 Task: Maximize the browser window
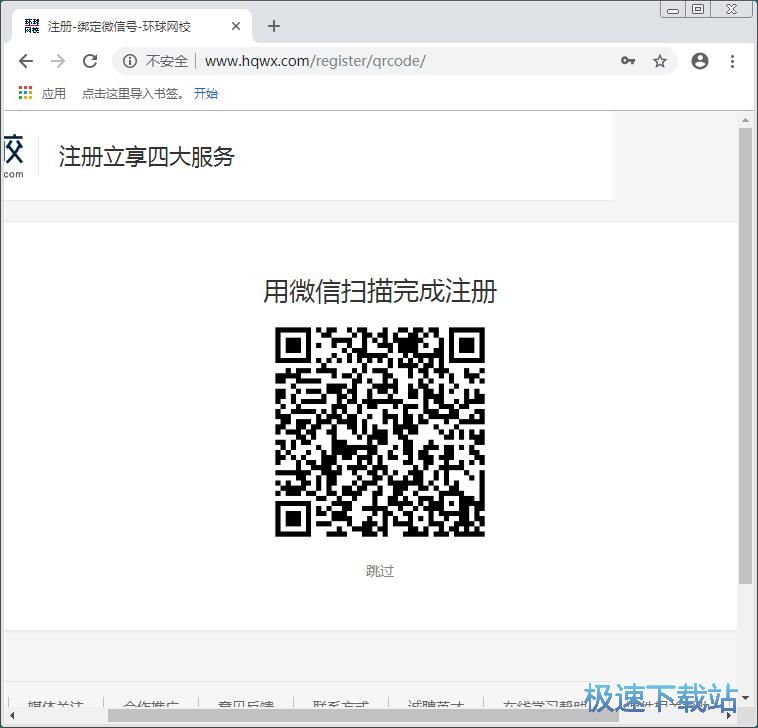point(698,9)
